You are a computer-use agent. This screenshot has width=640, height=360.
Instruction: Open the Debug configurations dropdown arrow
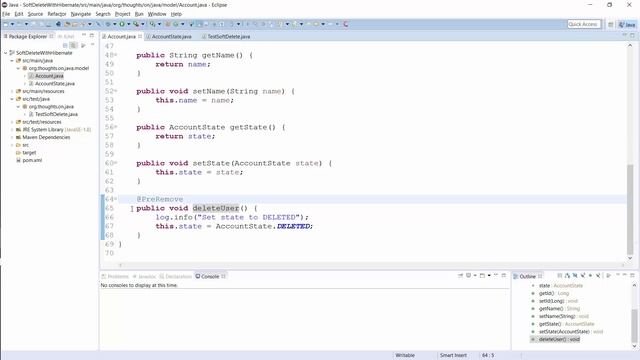115,24
